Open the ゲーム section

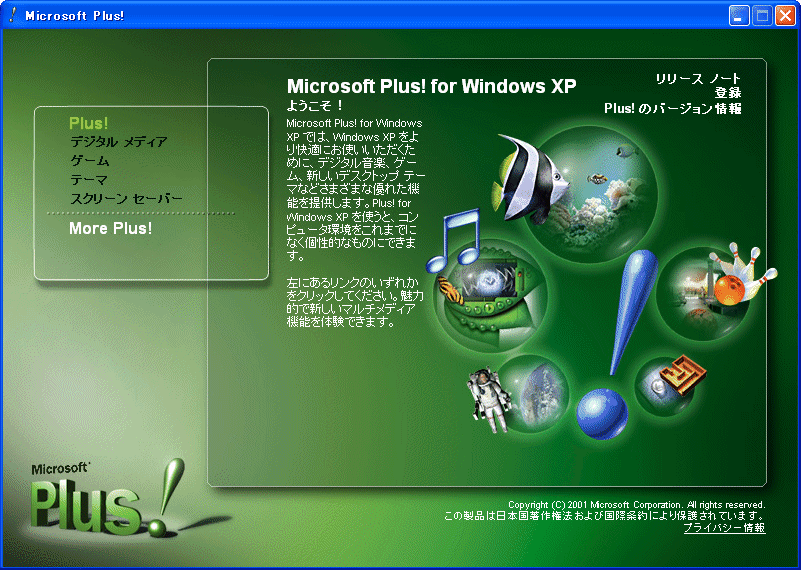click(x=89, y=161)
